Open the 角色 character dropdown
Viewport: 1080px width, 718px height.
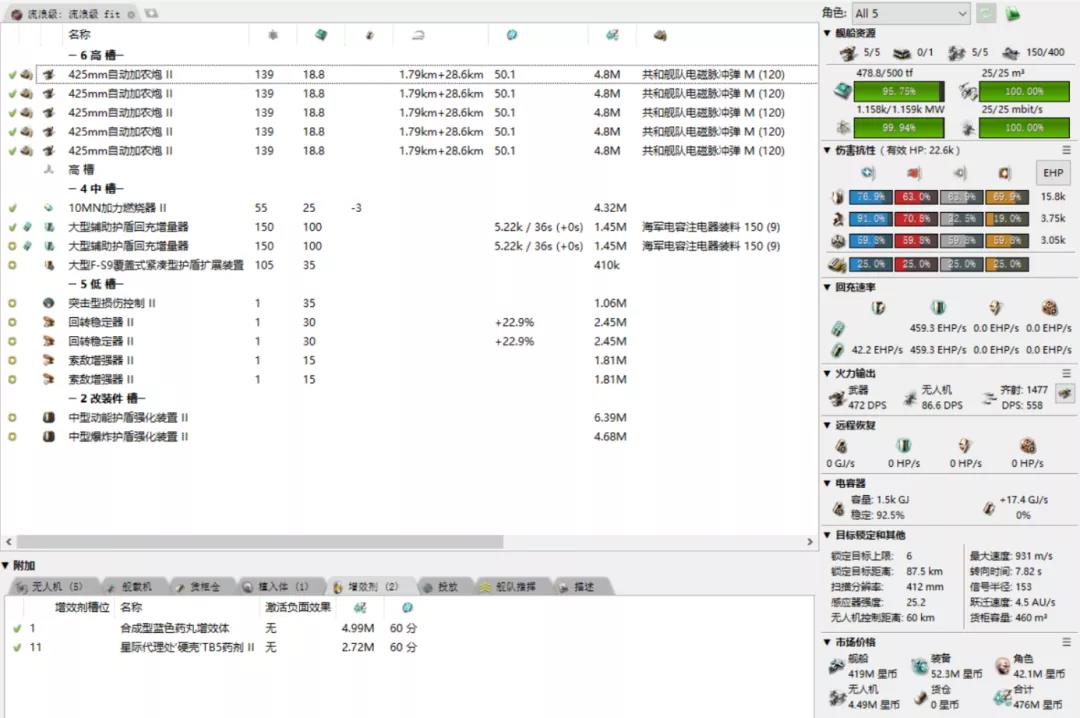click(x=910, y=13)
